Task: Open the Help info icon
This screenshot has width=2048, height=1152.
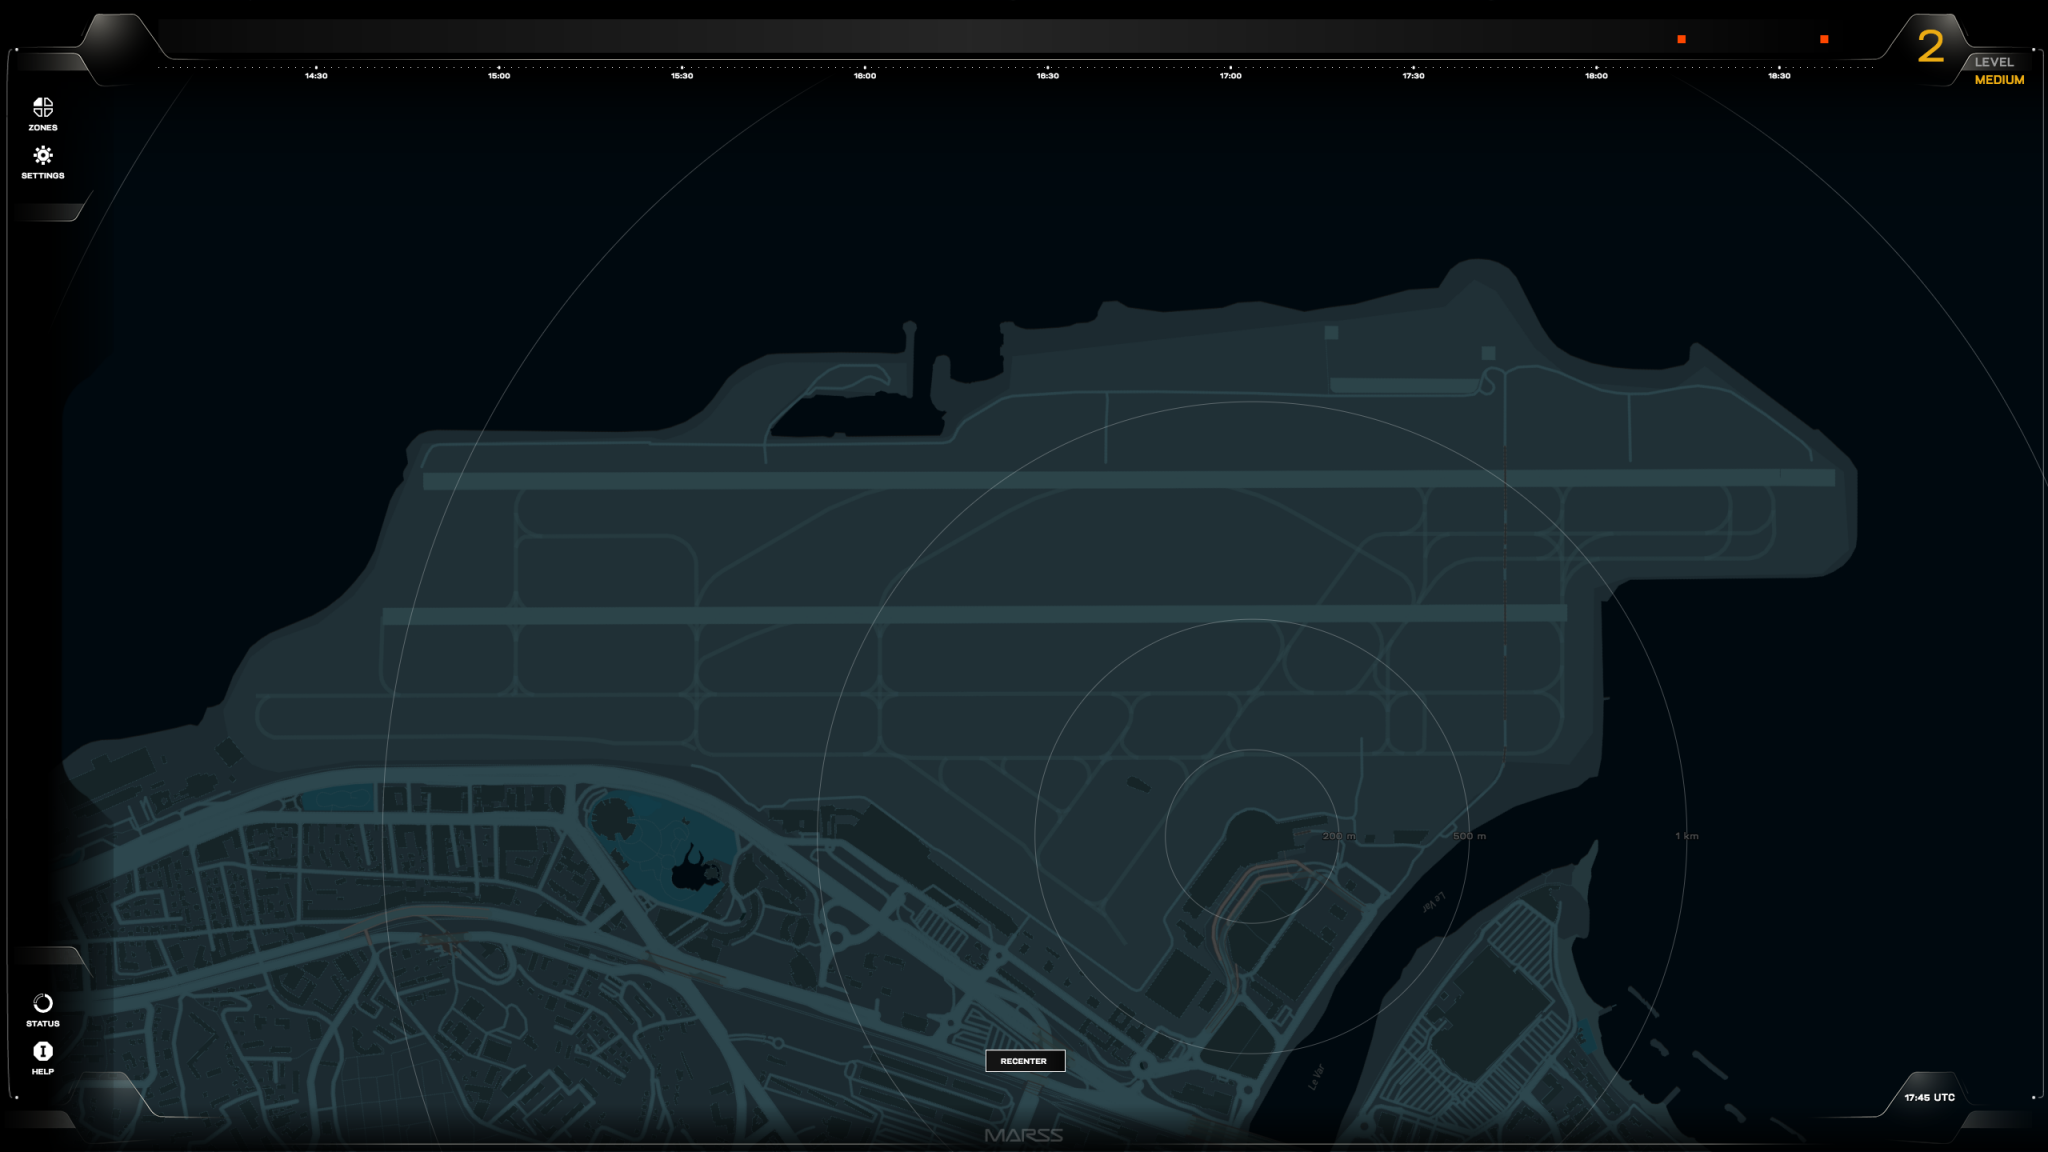Action: 43,1051
